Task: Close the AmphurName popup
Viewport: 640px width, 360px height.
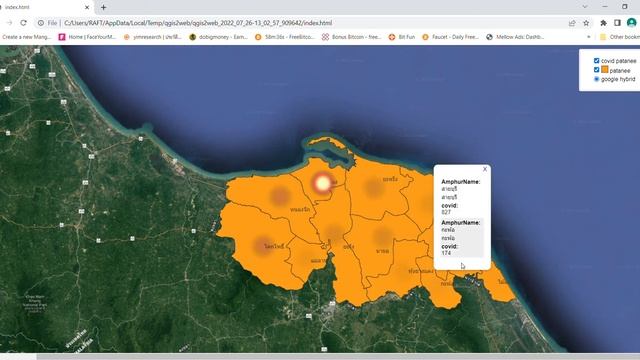Action: click(485, 169)
